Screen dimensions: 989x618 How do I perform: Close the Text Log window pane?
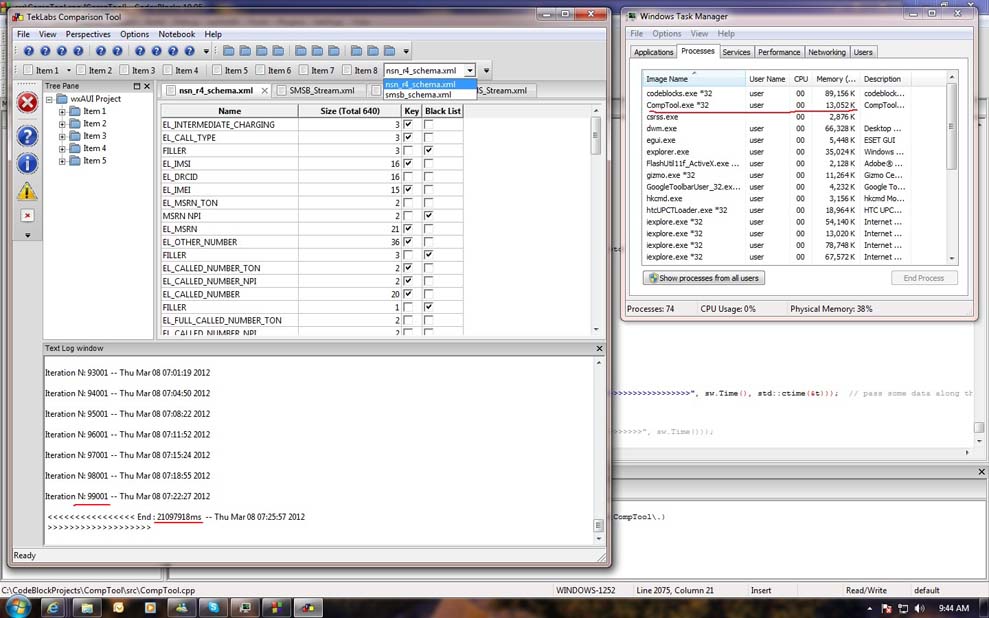point(599,348)
